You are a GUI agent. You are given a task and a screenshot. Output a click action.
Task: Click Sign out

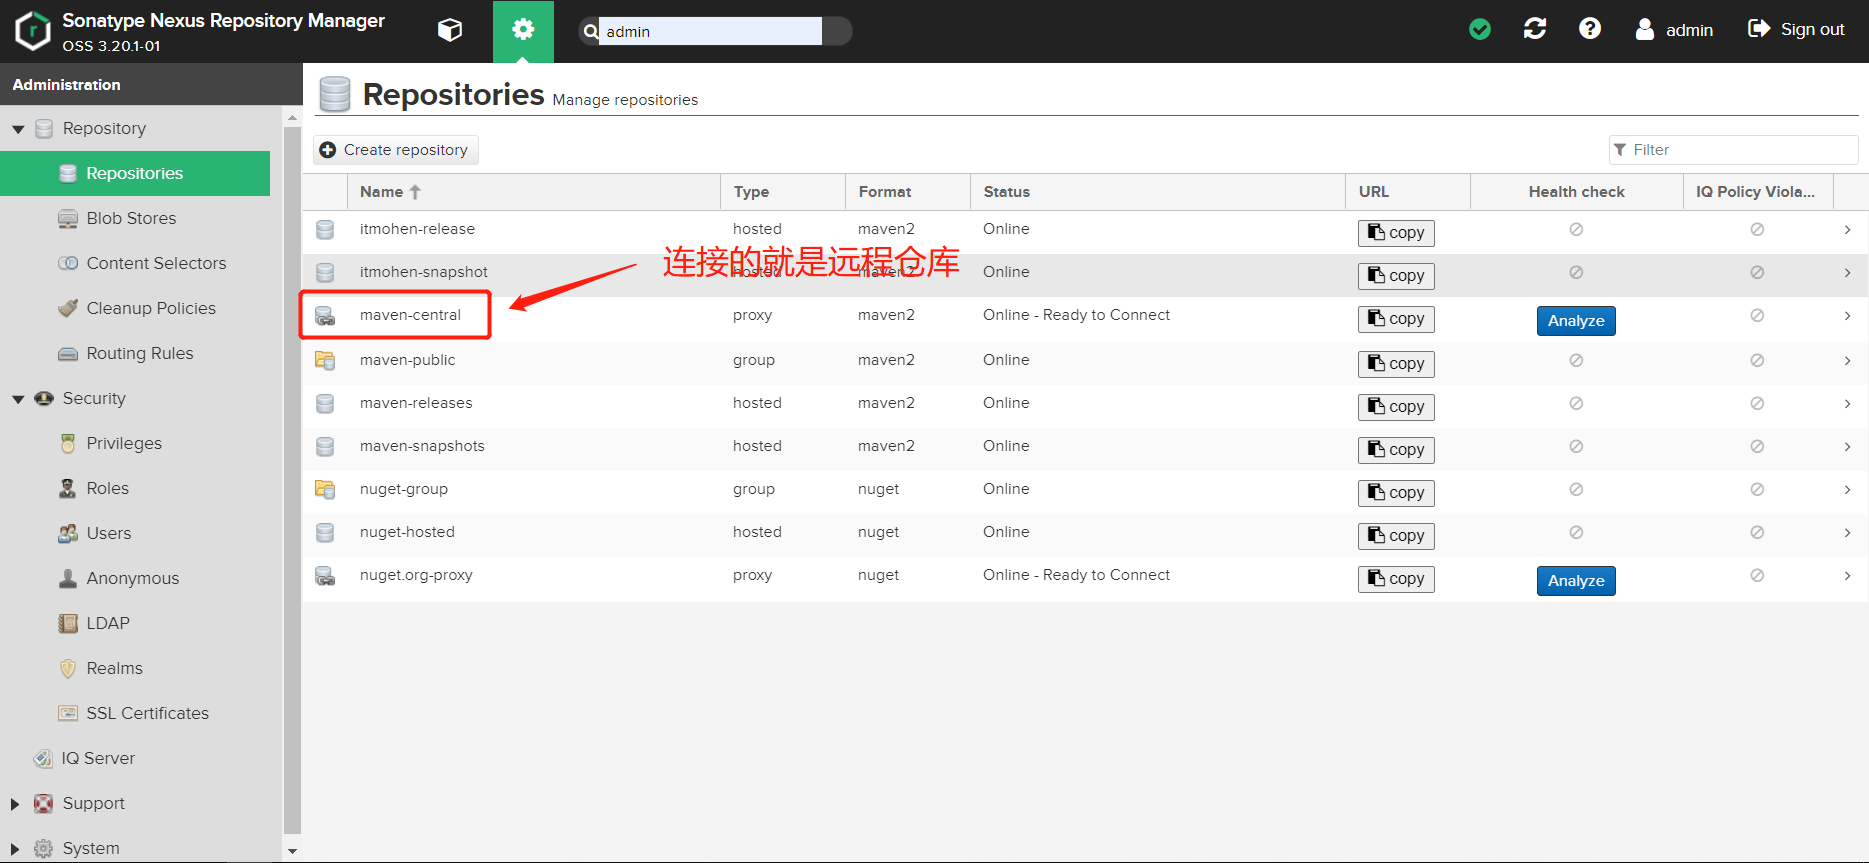(x=1796, y=29)
